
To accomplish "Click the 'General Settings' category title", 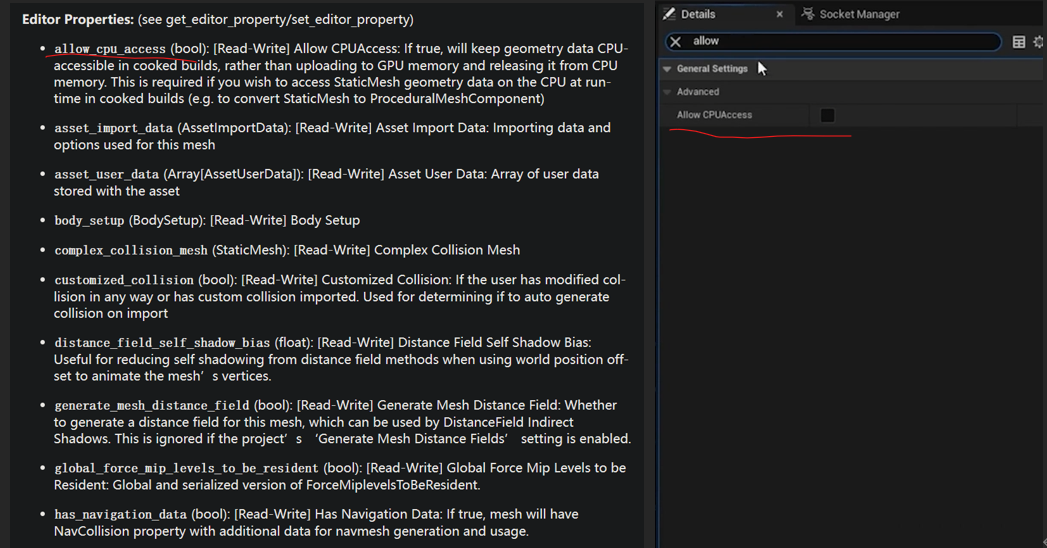I will click(712, 69).
